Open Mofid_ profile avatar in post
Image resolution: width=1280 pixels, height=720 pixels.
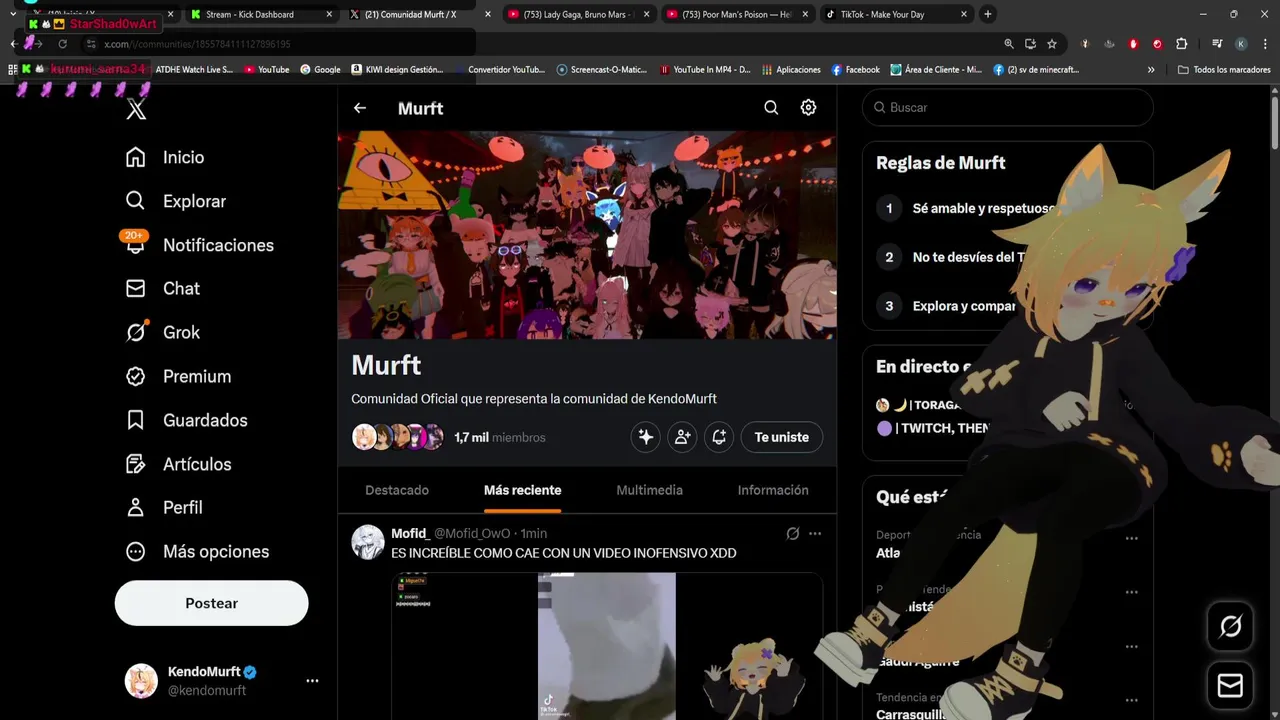pyautogui.click(x=368, y=542)
